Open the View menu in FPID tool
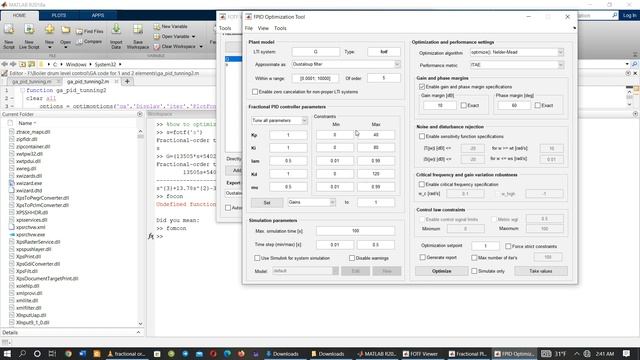The width and height of the screenshot is (640, 360). 263,28
